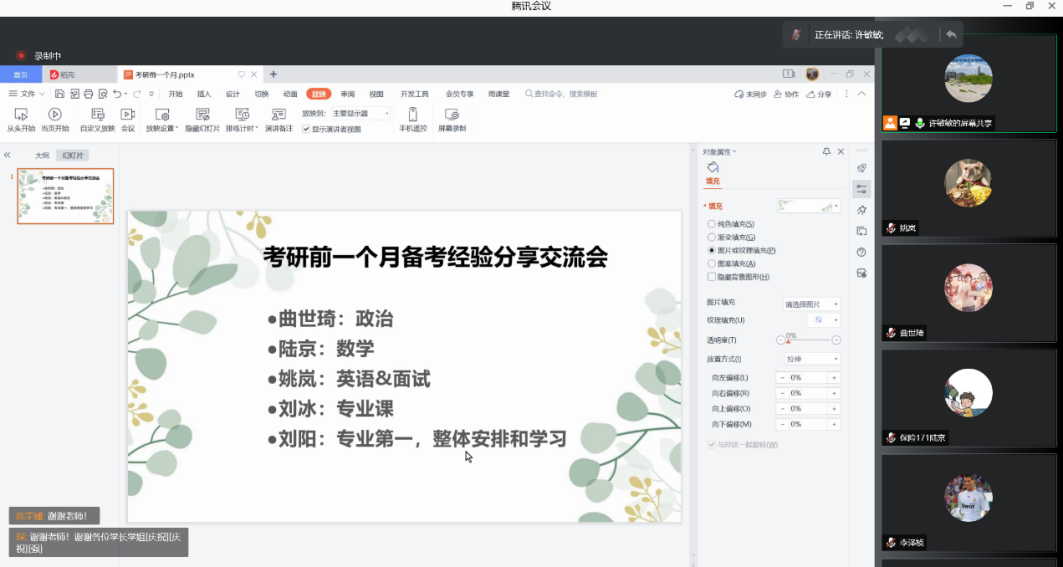Open picture fill (请选择图片) dropdown
The image size is (1063, 567).
click(811, 304)
